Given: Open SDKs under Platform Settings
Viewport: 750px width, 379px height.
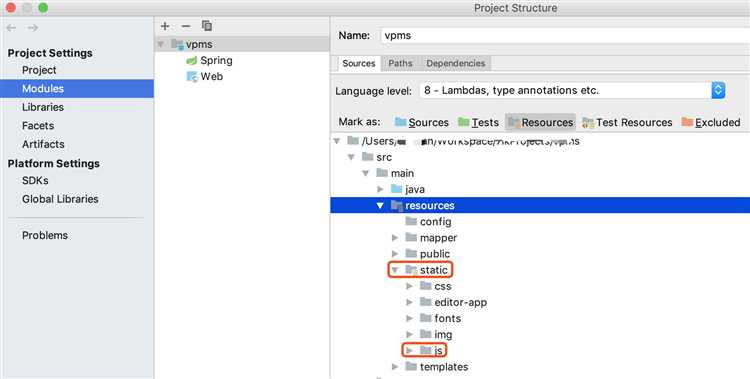Looking at the screenshot, I should tap(35, 181).
